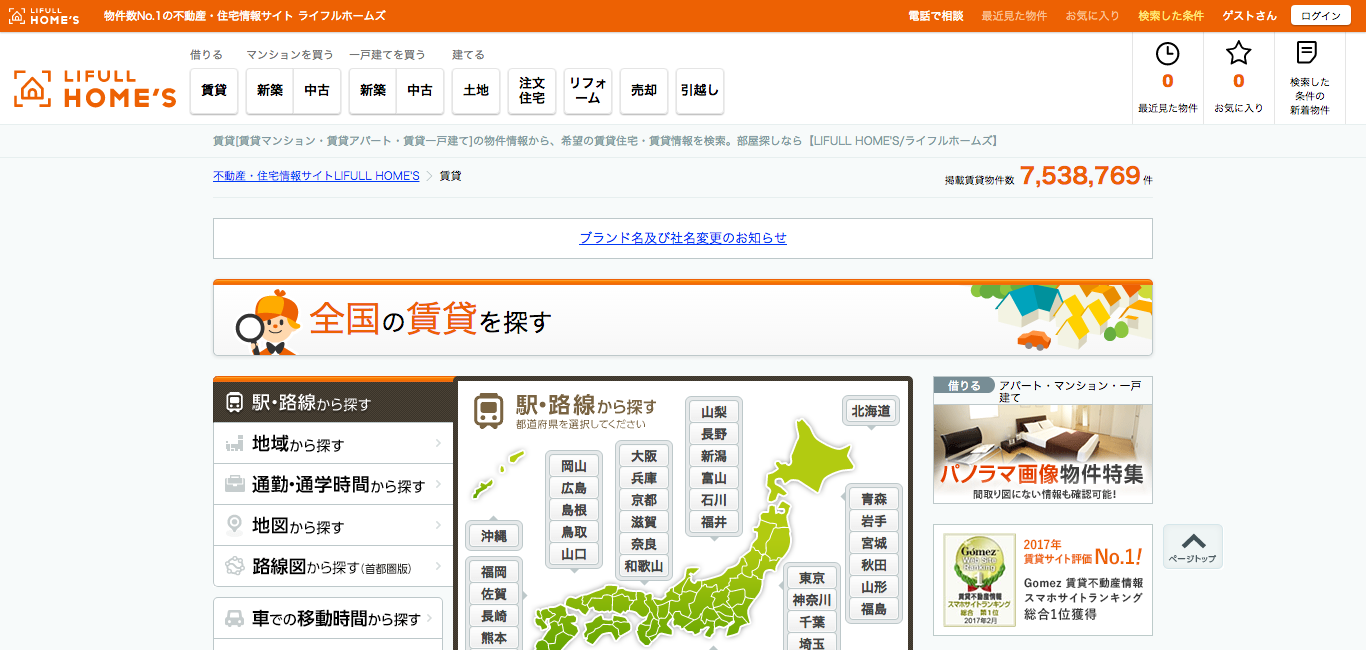Viewport: 1366px width, 650px height.
Task: Expand 車での移動時間から探す chevron arrow
Action: coord(429,618)
